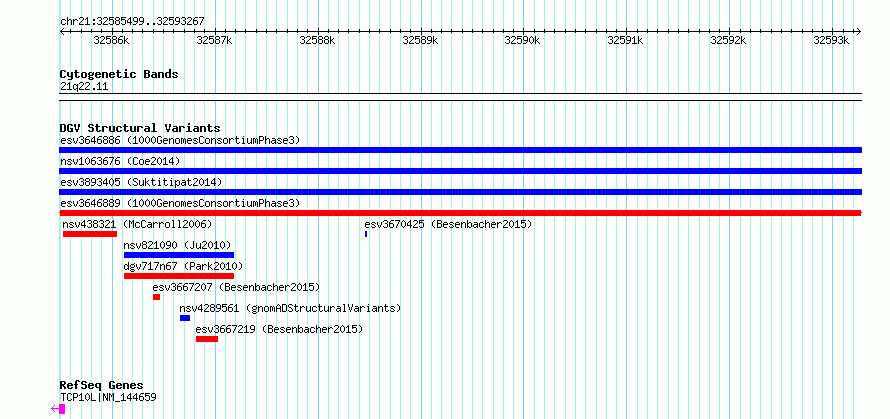The height and width of the screenshot is (419, 890).
Task: Click the esv3667219 Besenbacher2015 red bar
Action: coord(207,339)
